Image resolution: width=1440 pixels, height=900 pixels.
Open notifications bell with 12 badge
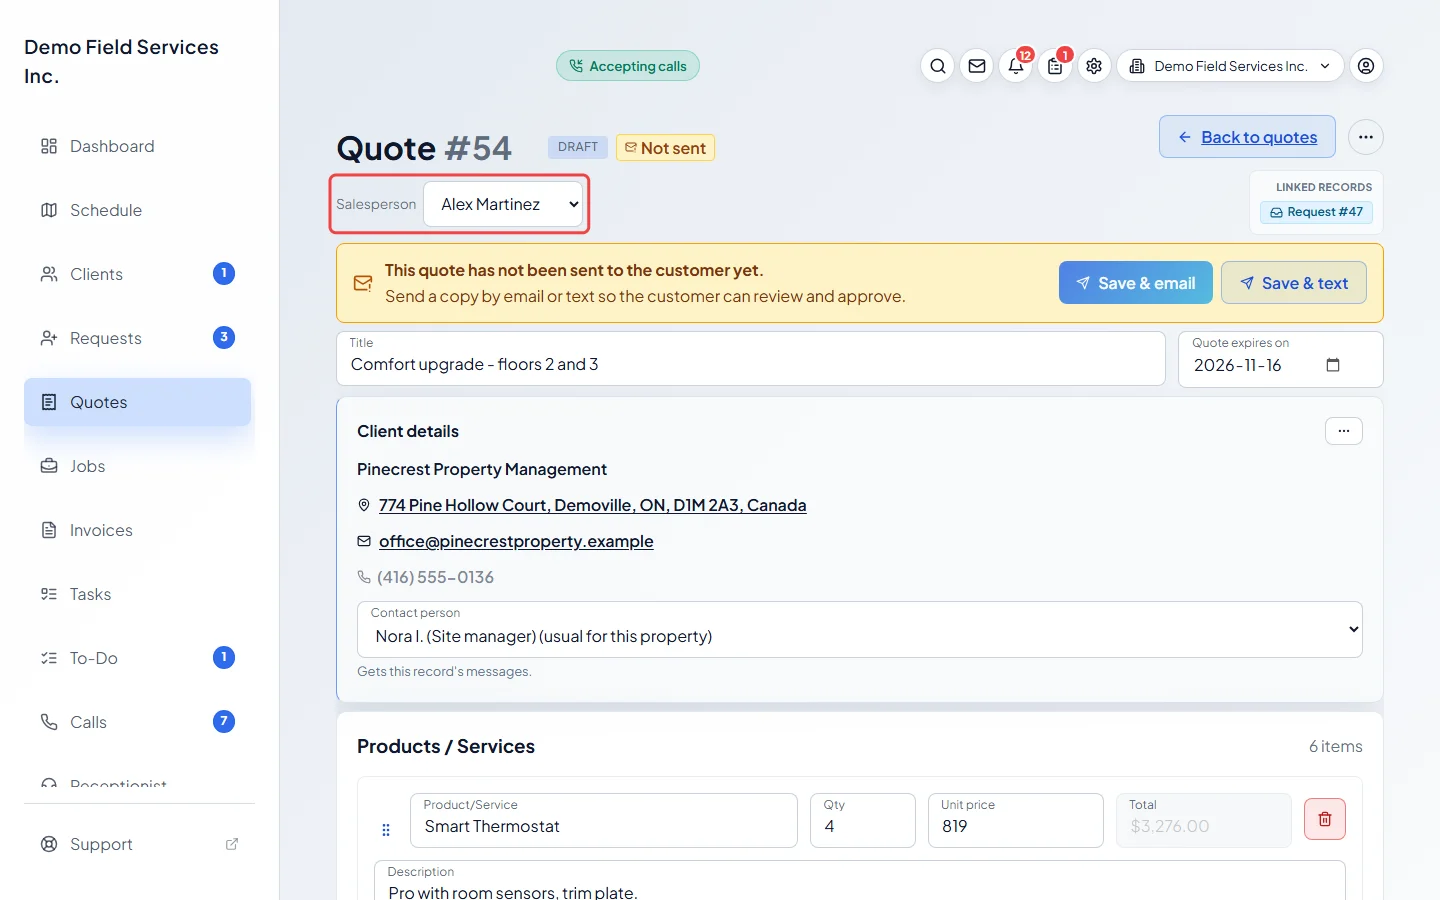pyautogui.click(x=1016, y=66)
